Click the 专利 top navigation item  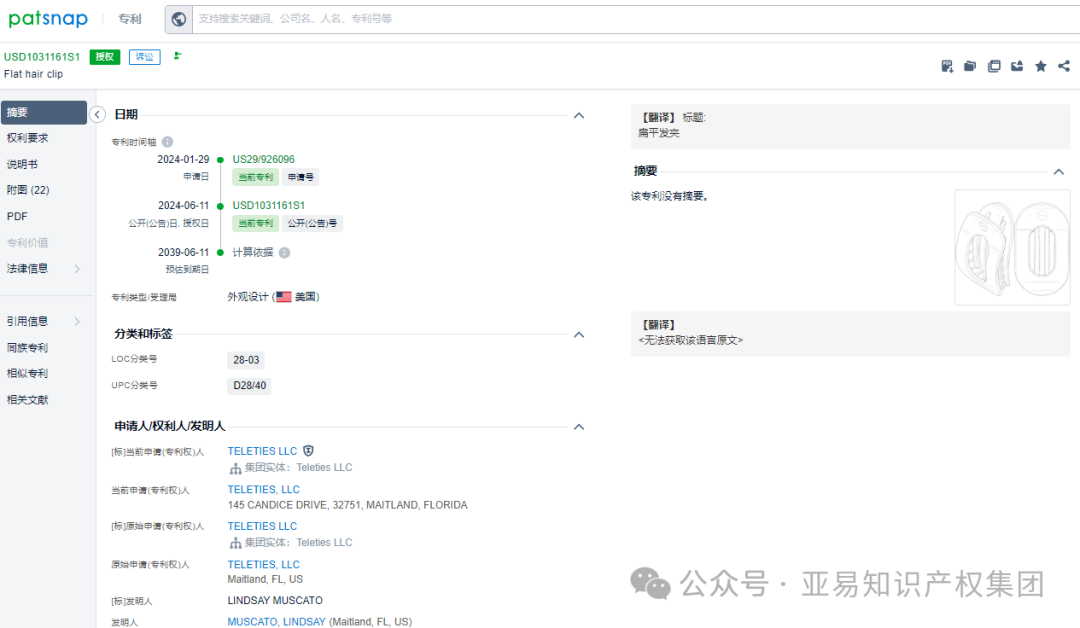pyautogui.click(x=129, y=19)
